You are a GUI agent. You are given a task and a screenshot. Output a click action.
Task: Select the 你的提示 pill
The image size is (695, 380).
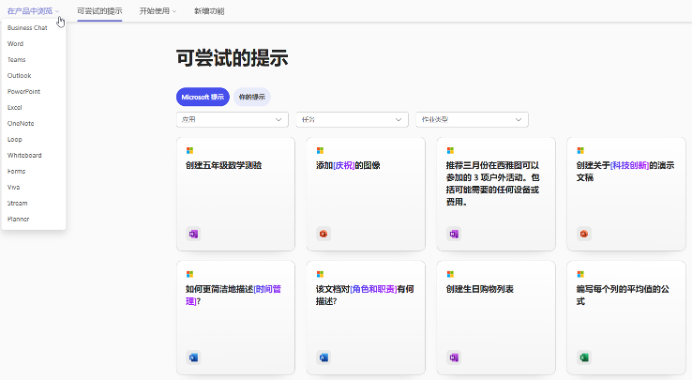coord(252,97)
